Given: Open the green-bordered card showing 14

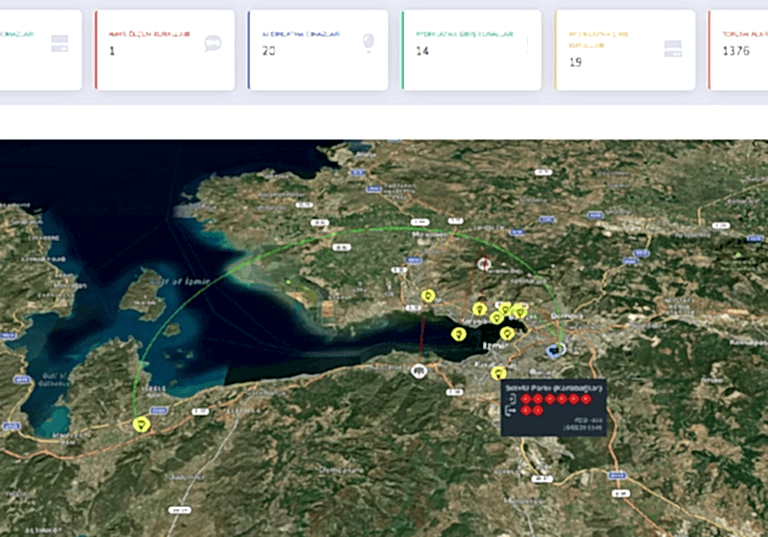Looking at the screenshot, I should coord(471,50).
